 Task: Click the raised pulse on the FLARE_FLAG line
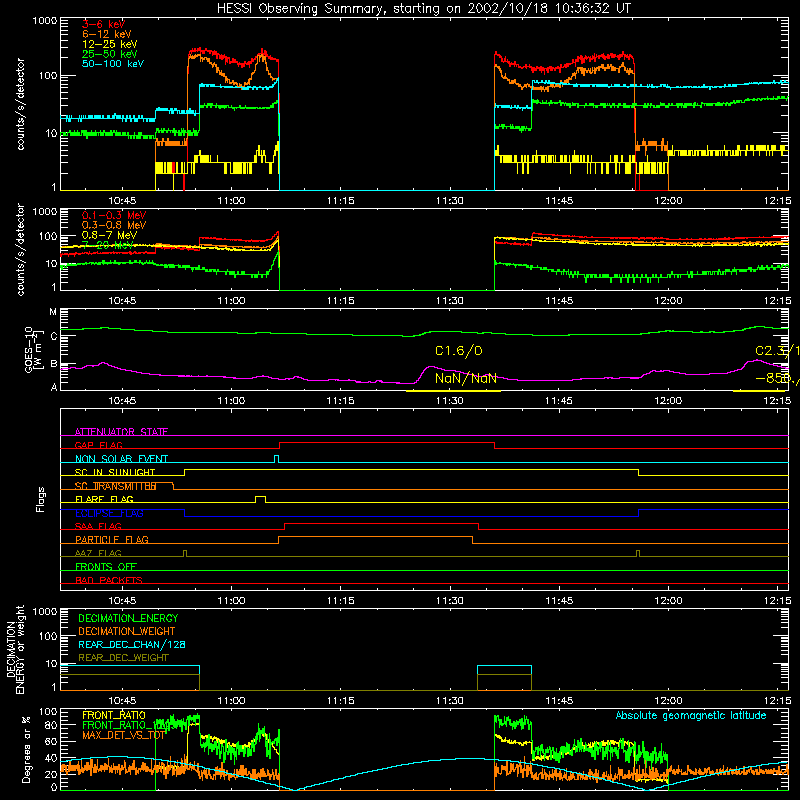pyautogui.click(x=260, y=499)
